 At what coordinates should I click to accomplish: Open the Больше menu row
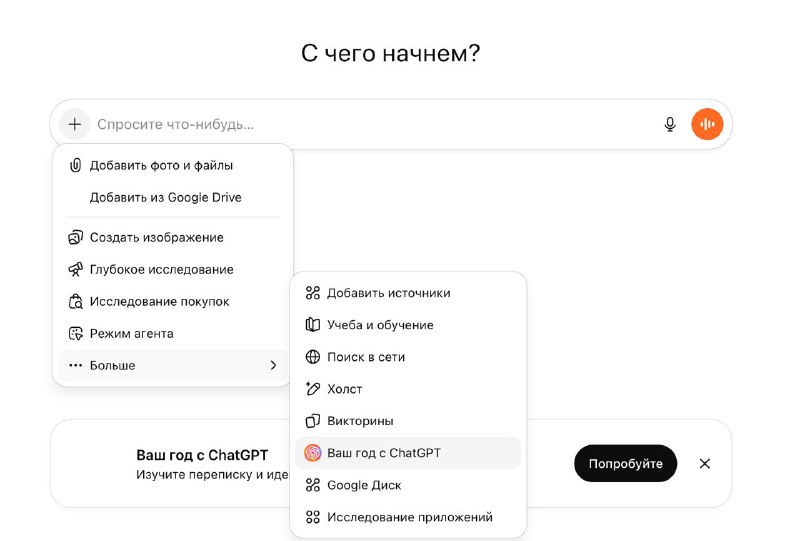click(x=173, y=365)
